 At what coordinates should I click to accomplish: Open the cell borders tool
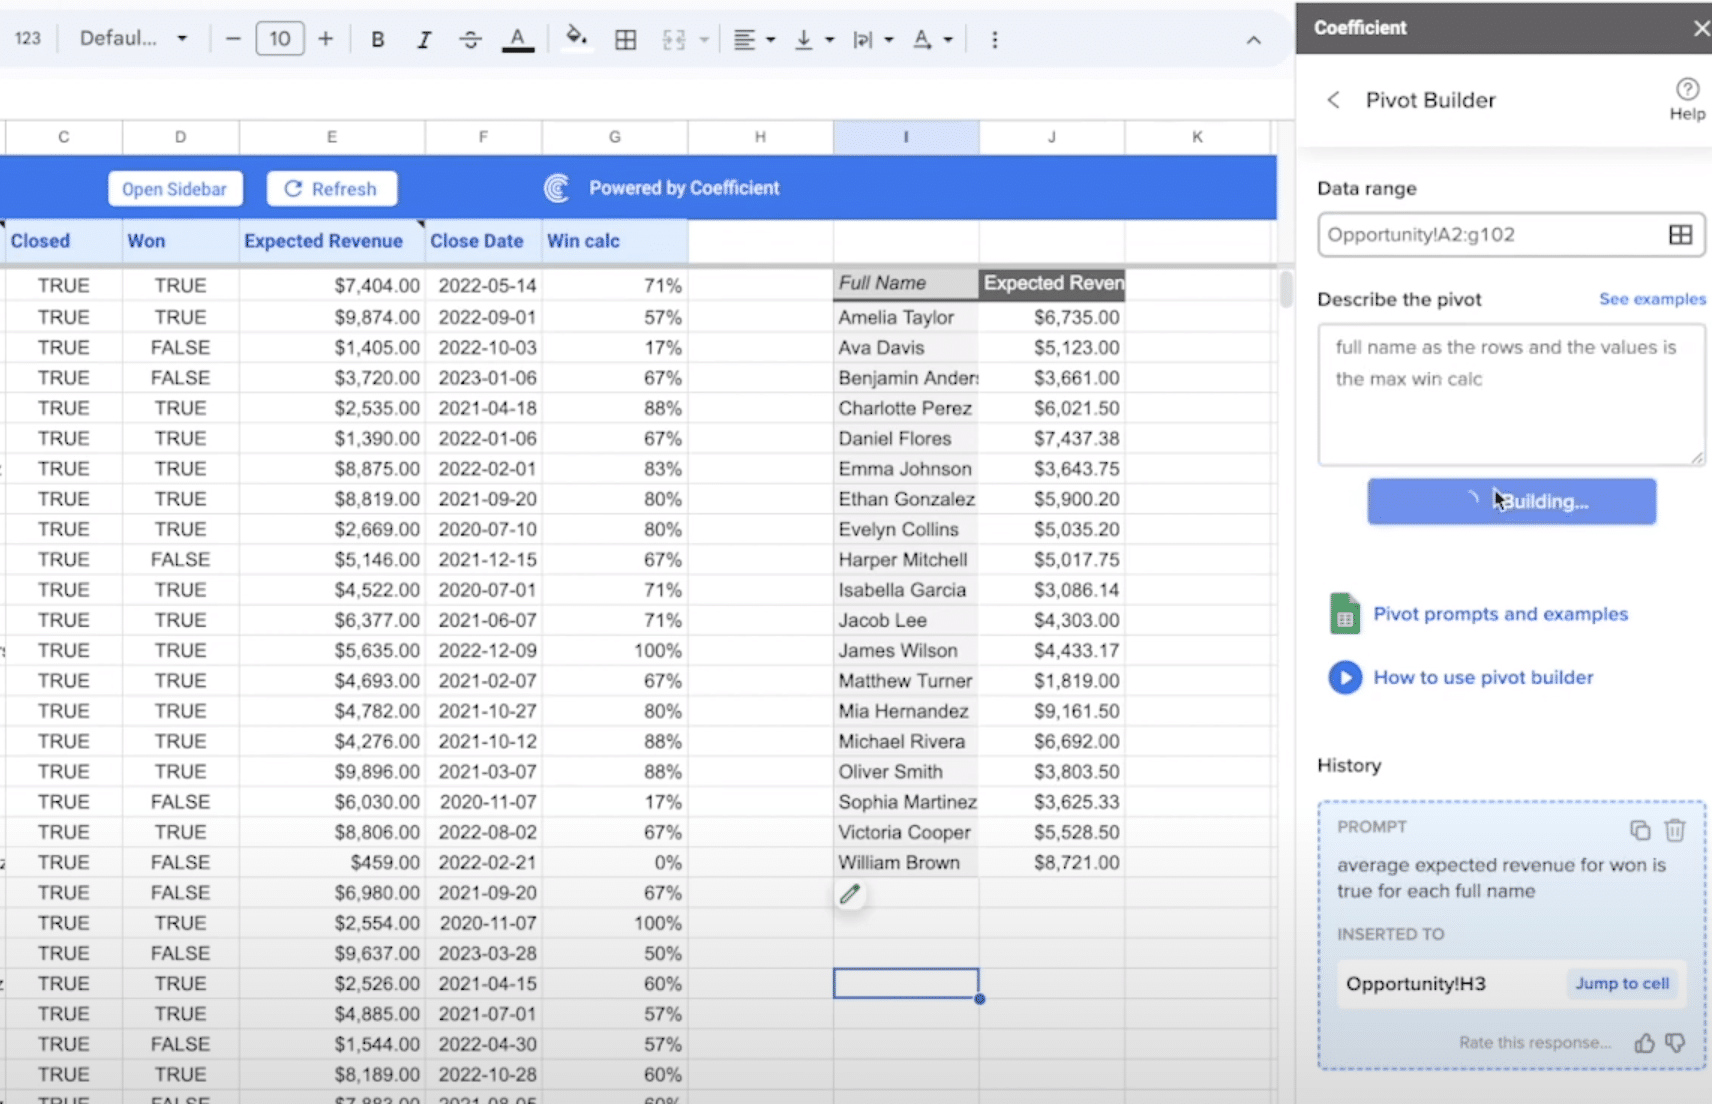click(626, 40)
